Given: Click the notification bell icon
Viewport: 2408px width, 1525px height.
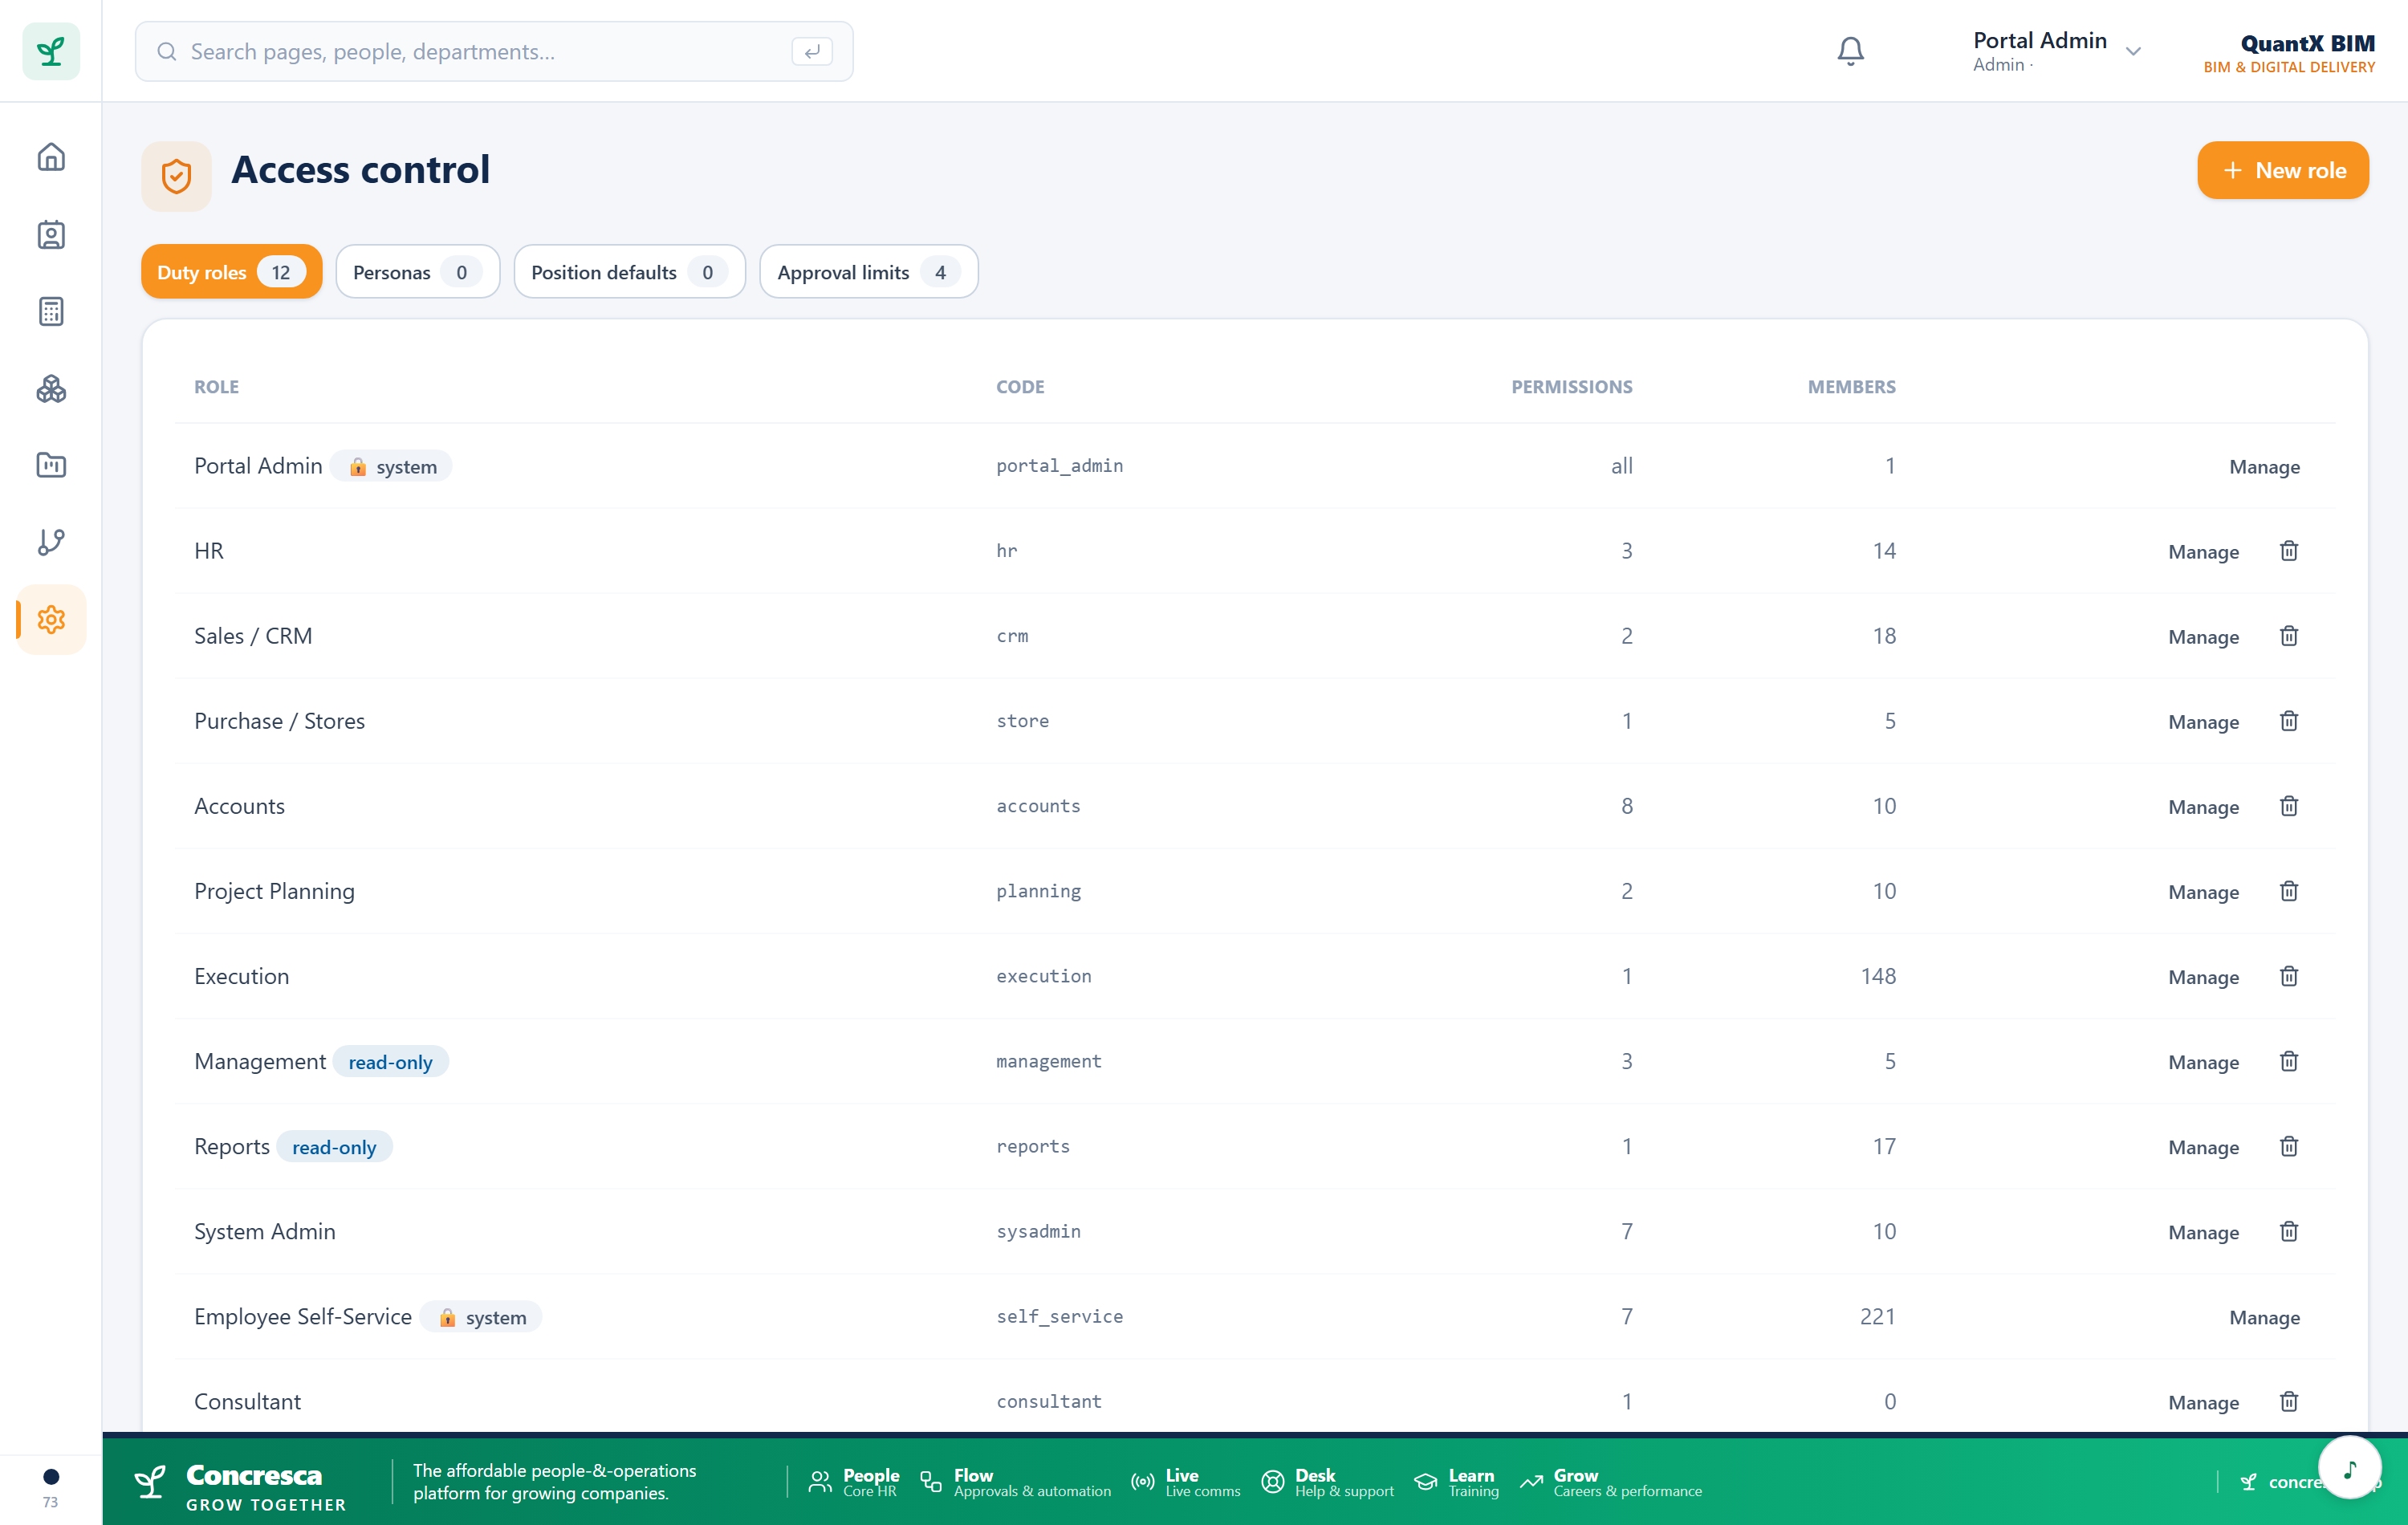Looking at the screenshot, I should (1850, 51).
